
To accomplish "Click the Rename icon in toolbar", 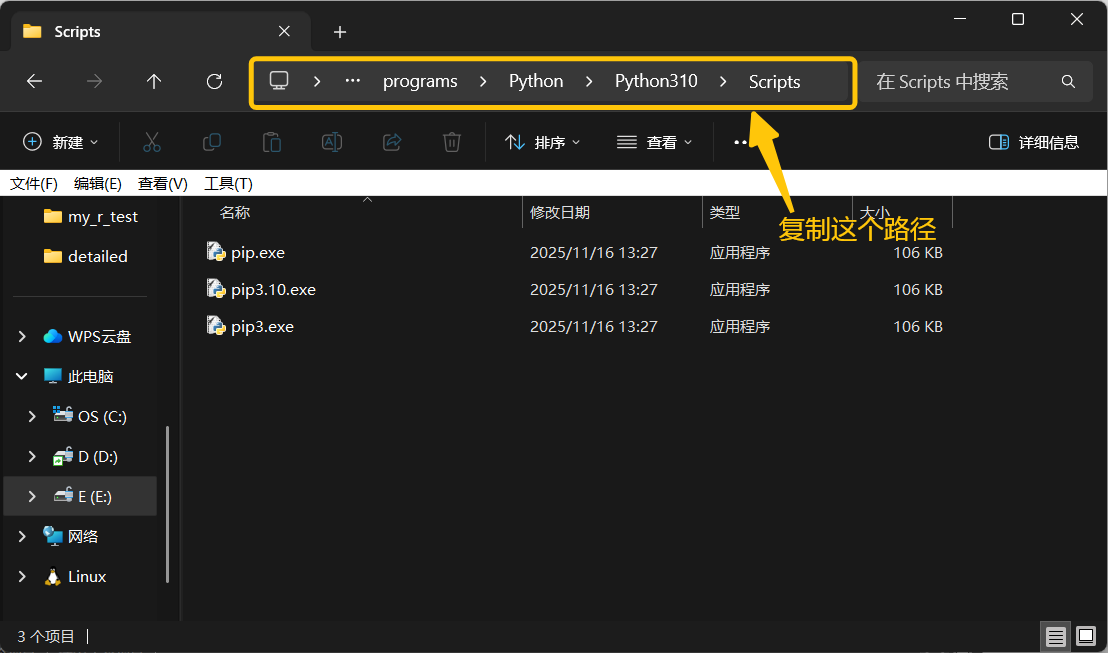I will coord(332,142).
